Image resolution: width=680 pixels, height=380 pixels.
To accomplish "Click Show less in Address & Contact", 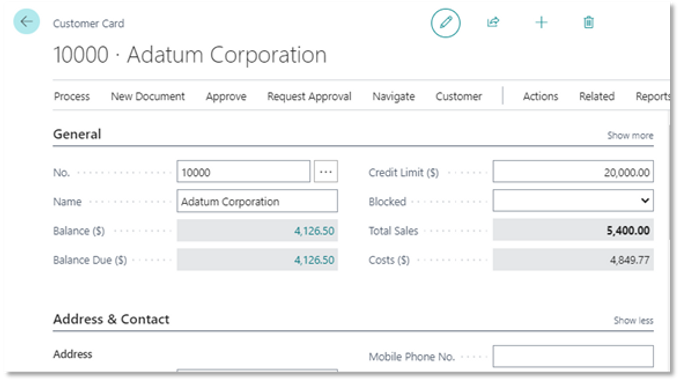I will 633,321.
